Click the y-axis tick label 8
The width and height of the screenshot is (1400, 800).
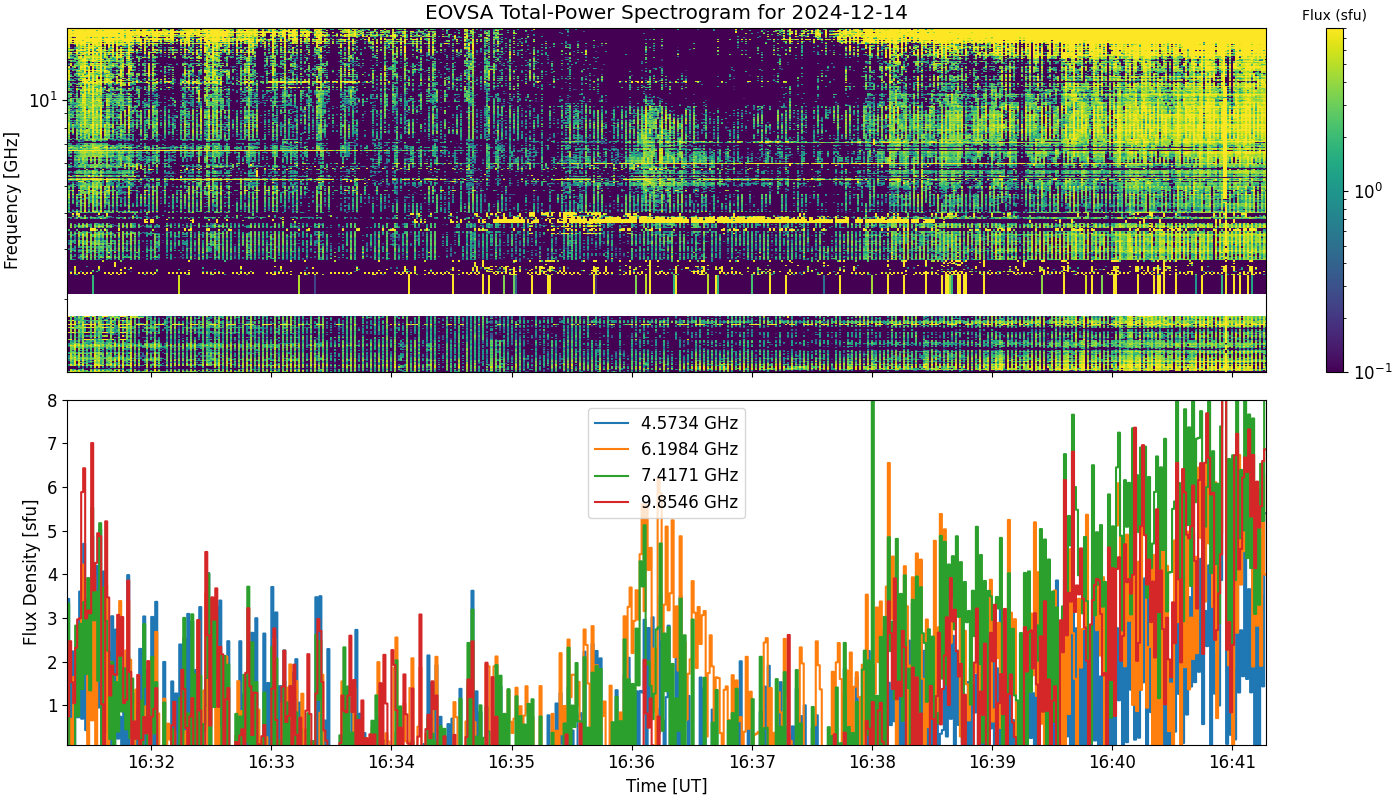click(x=54, y=400)
